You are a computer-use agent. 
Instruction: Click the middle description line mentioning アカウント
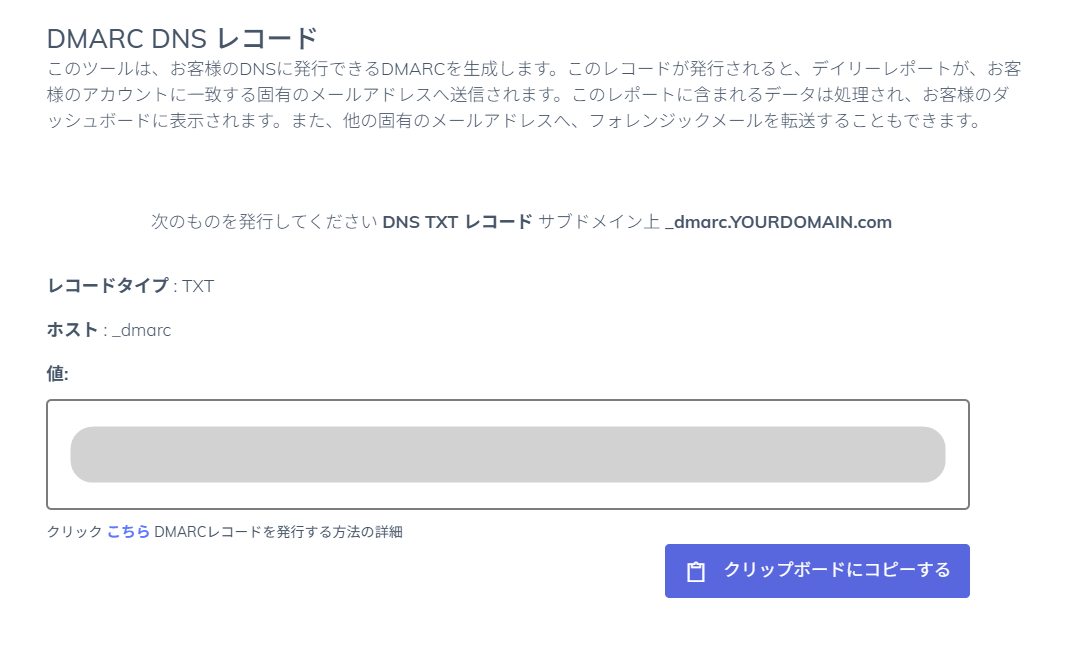click(x=527, y=94)
